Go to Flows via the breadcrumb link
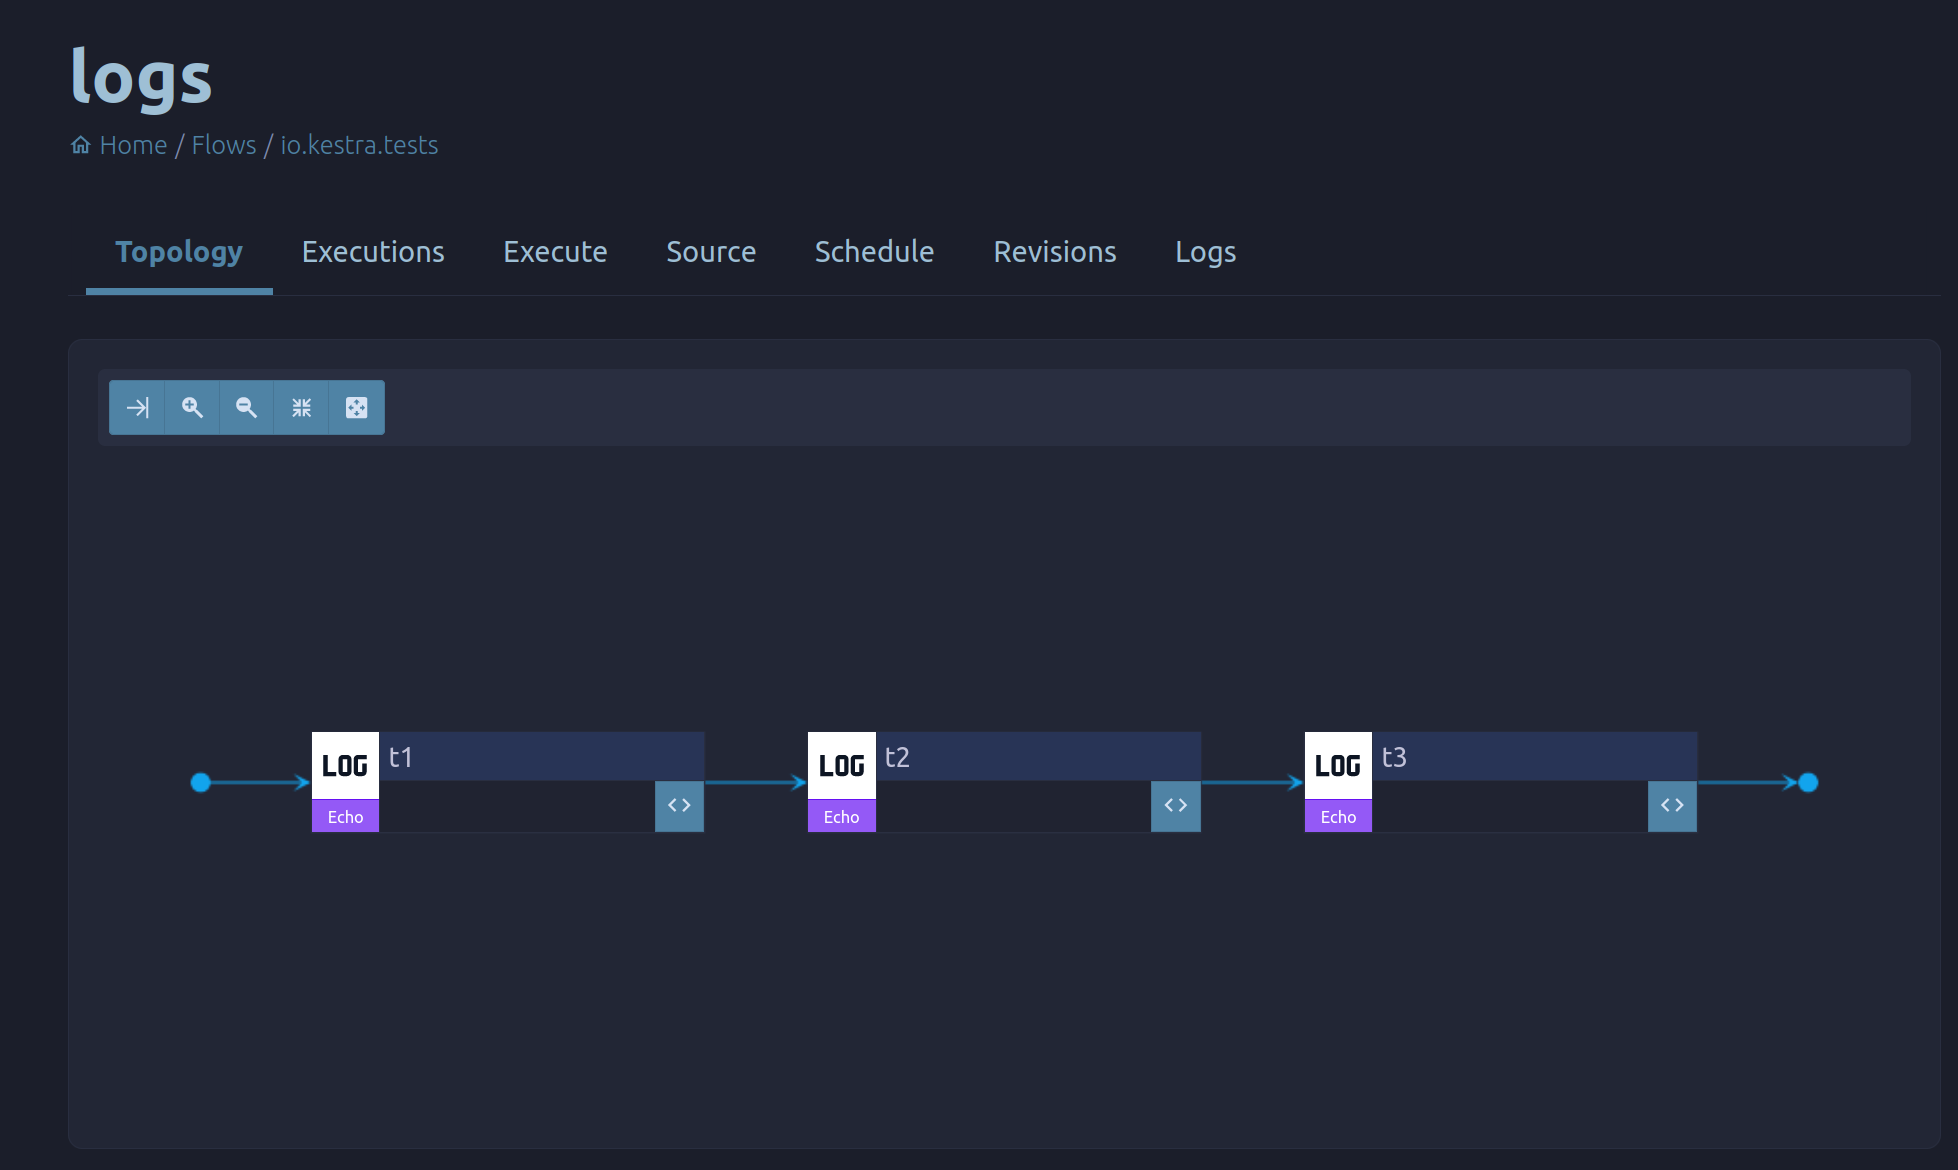The width and height of the screenshot is (1958, 1170). tap(223, 144)
